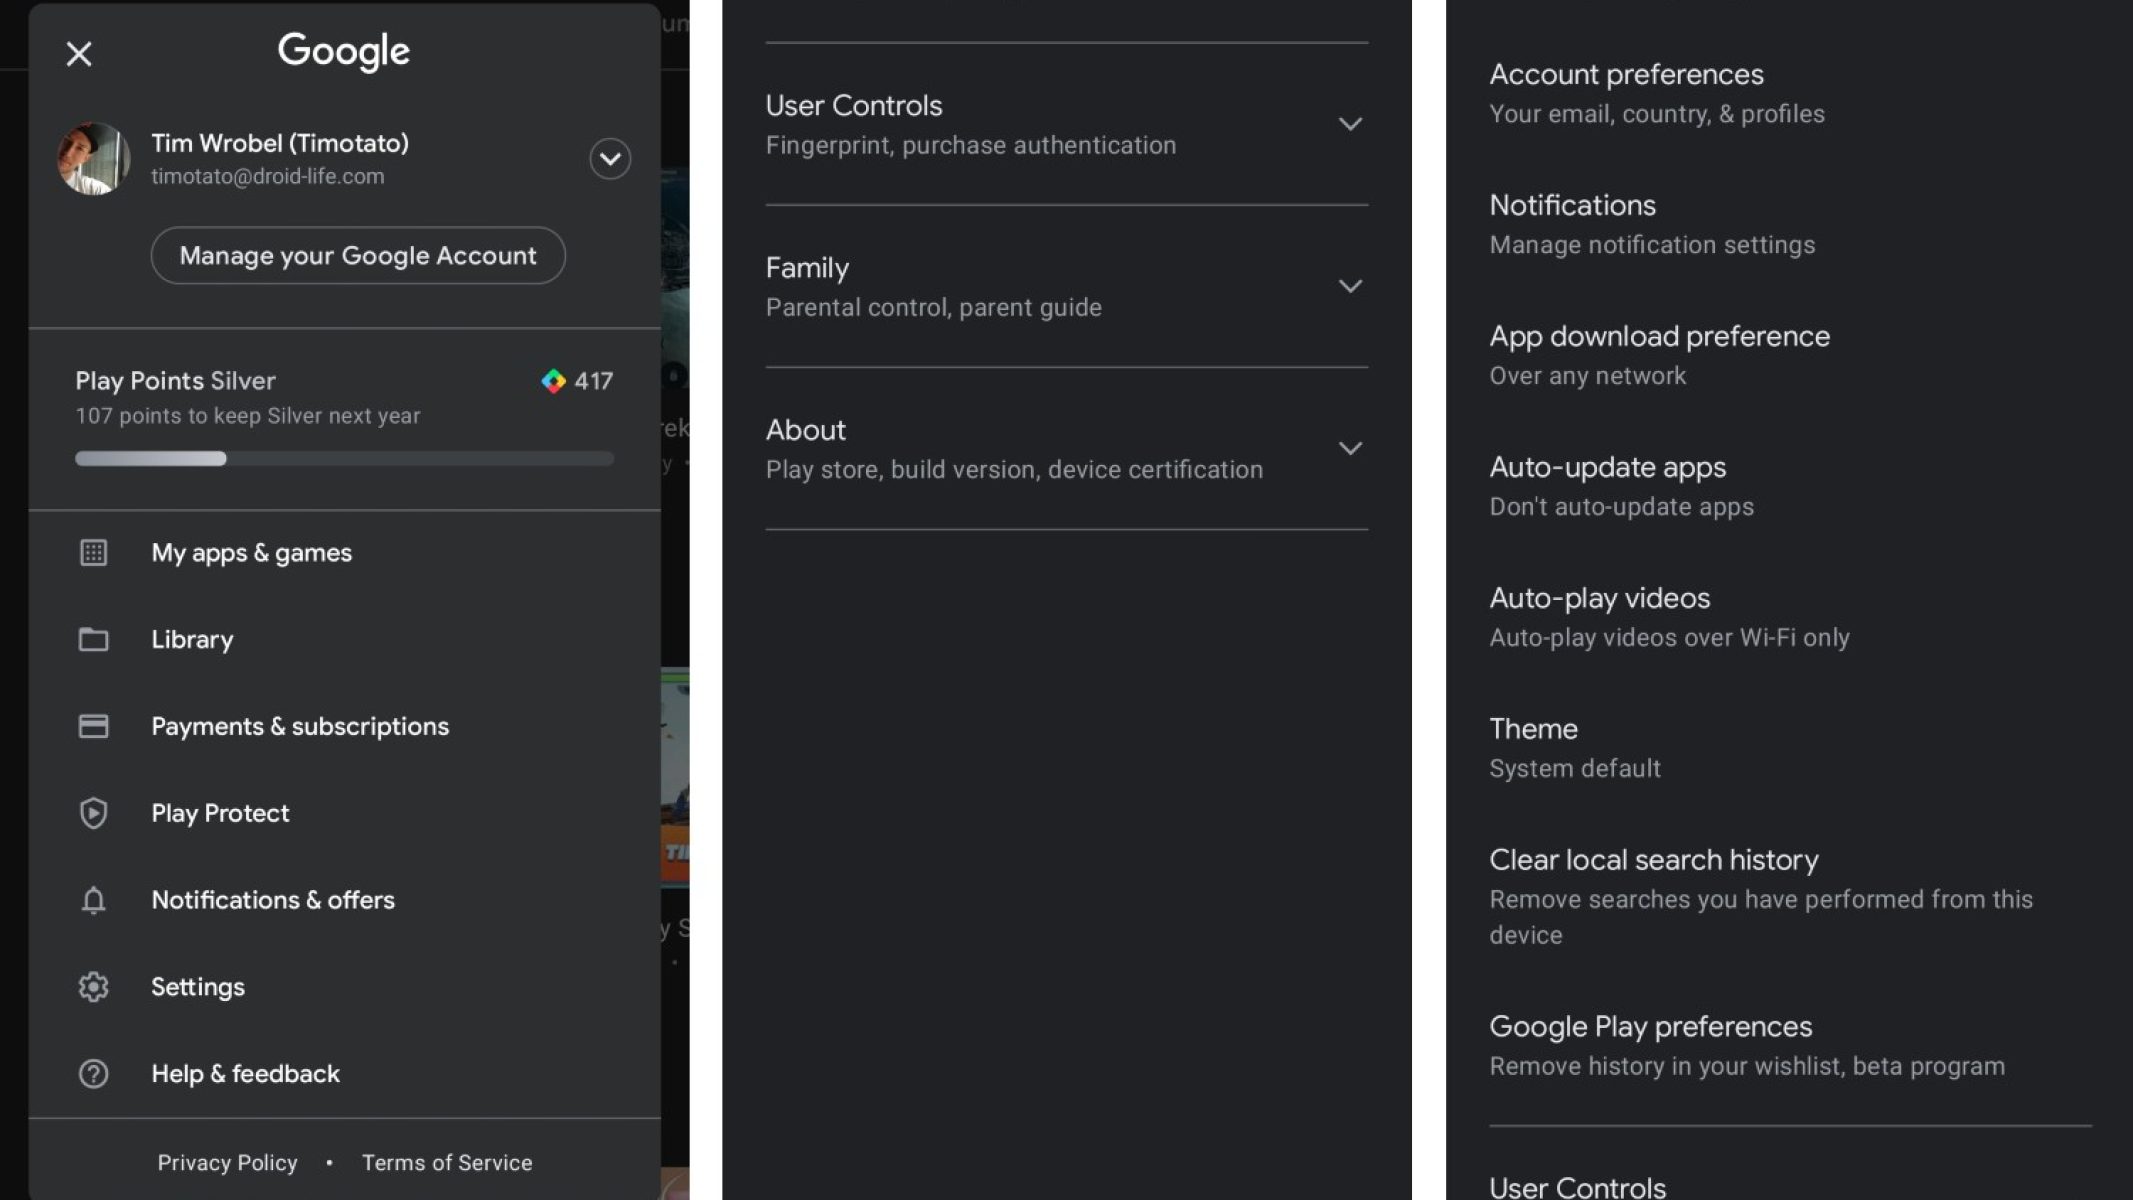Click the My apps & games grid icon
This screenshot has height=1200, width=2133.
(93, 553)
